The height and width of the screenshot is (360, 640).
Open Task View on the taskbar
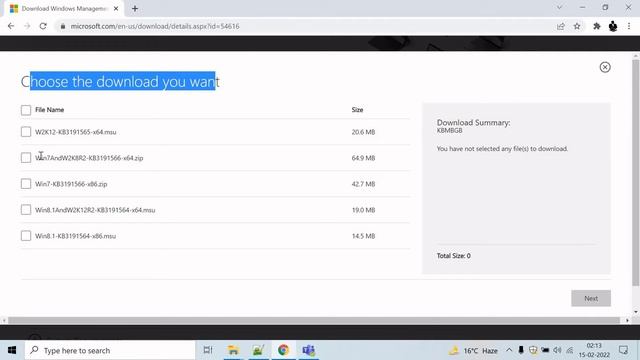[x=208, y=350]
